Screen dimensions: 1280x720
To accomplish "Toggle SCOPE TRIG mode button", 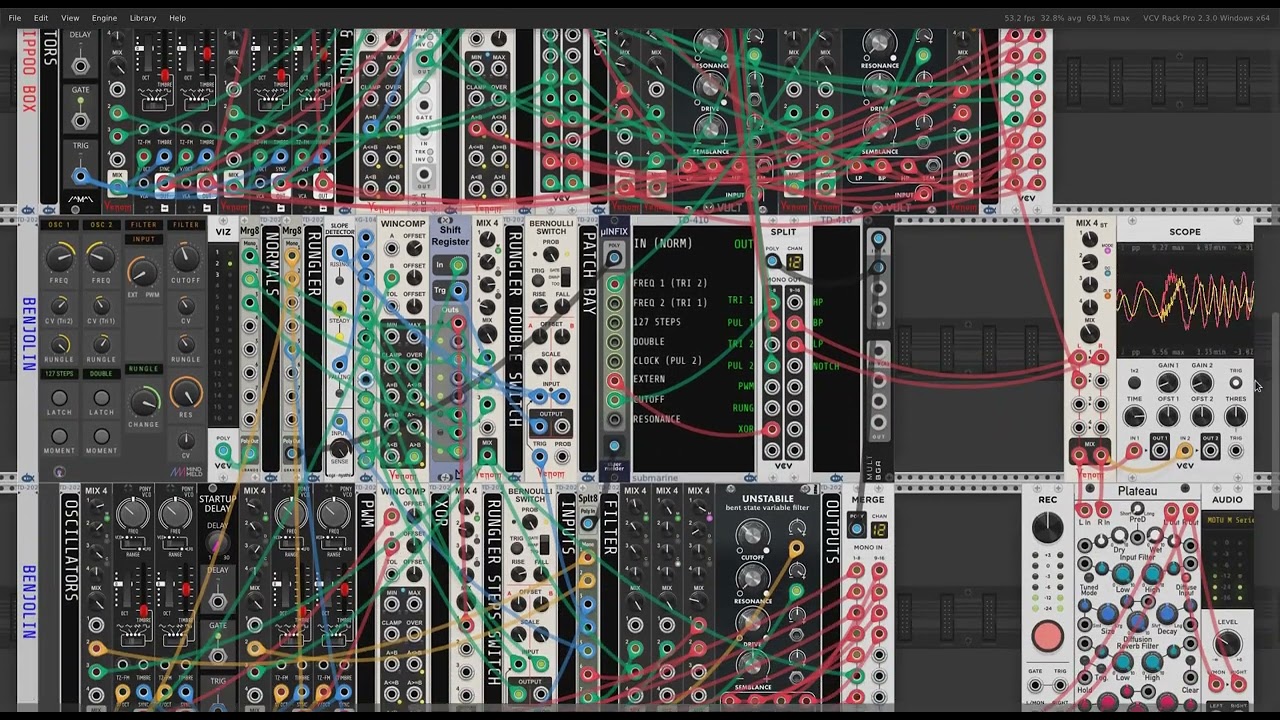I will (1236, 383).
